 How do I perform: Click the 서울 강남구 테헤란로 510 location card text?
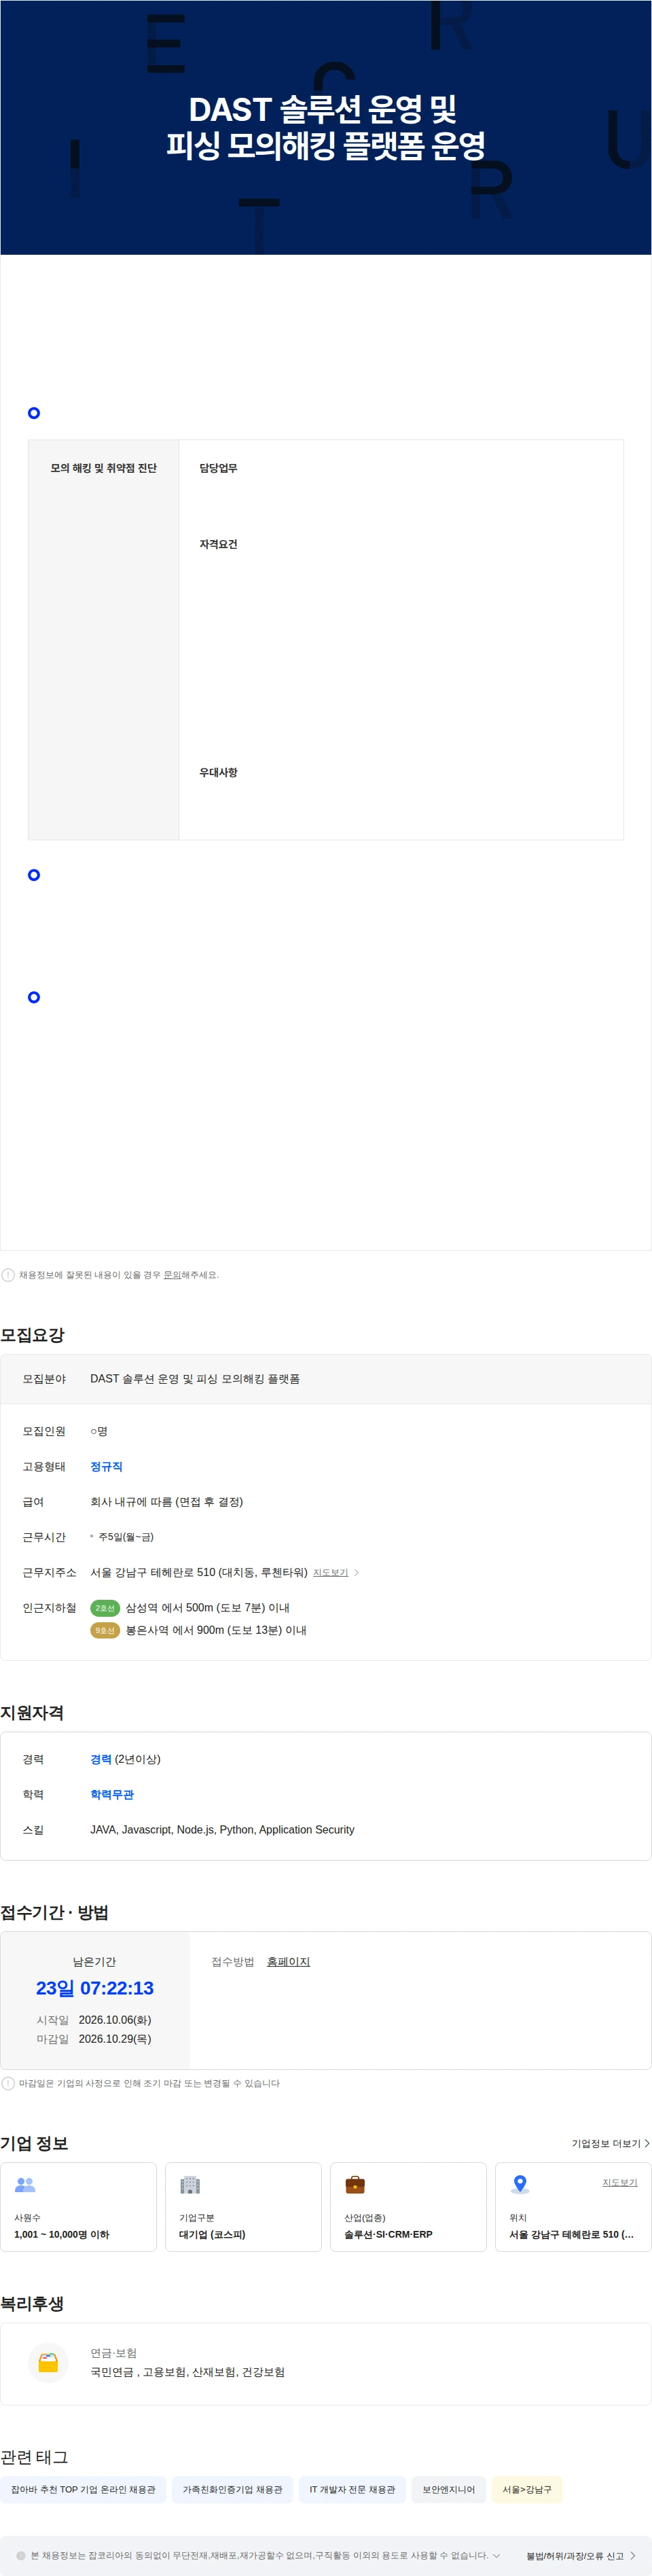(x=571, y=2234)
